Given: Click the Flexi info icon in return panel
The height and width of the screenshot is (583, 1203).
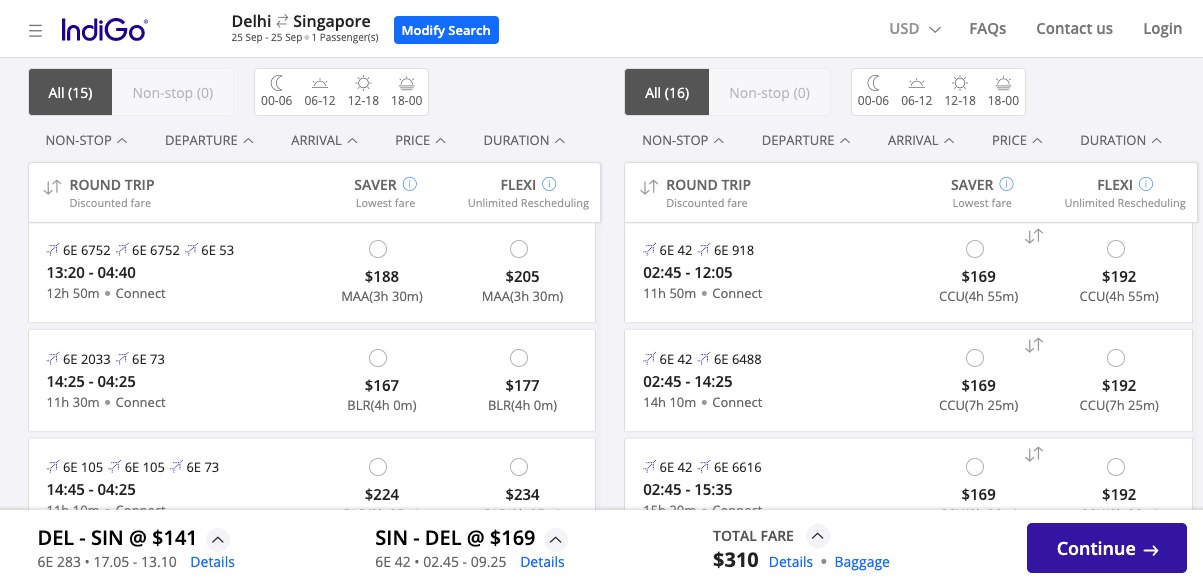Looking at the screenshot, I should point(1146,184).
